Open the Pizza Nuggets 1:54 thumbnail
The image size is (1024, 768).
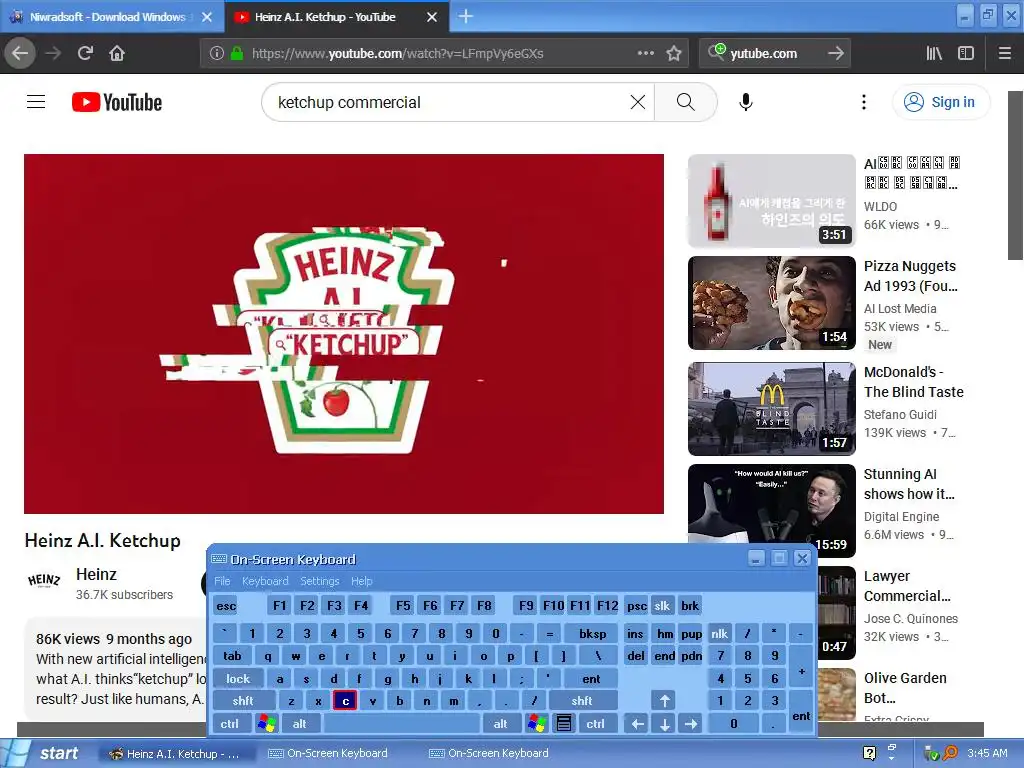pyautogui.click(x=772, y=303)
